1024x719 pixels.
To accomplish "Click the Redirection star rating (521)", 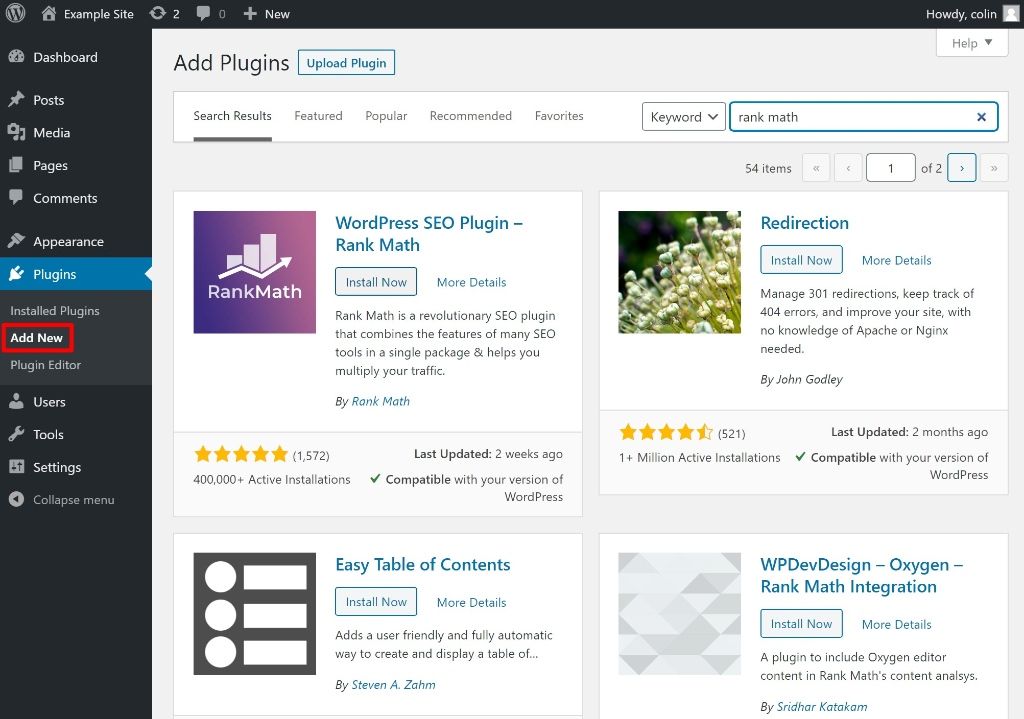I will coord(666,432).
